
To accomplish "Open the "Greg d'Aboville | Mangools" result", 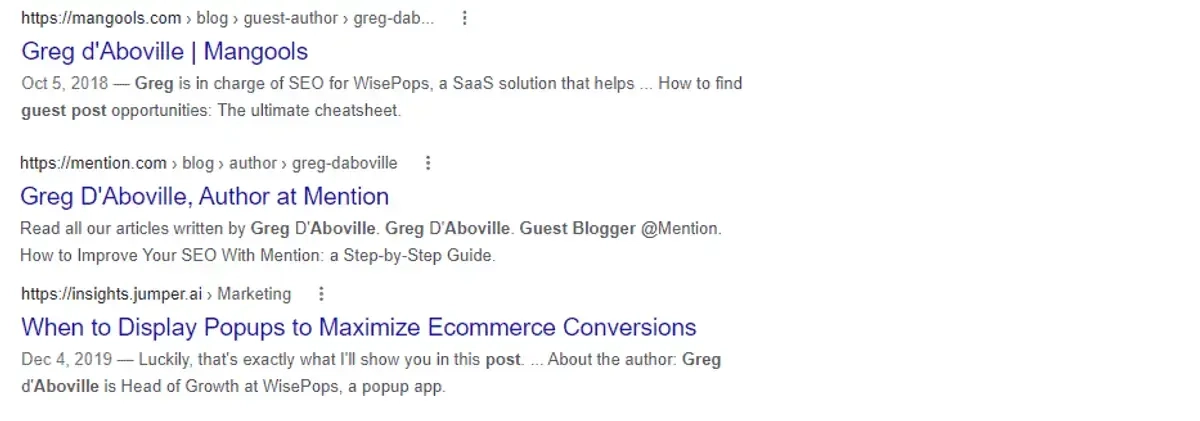I will pyautogui.click(x=164, y=51).
